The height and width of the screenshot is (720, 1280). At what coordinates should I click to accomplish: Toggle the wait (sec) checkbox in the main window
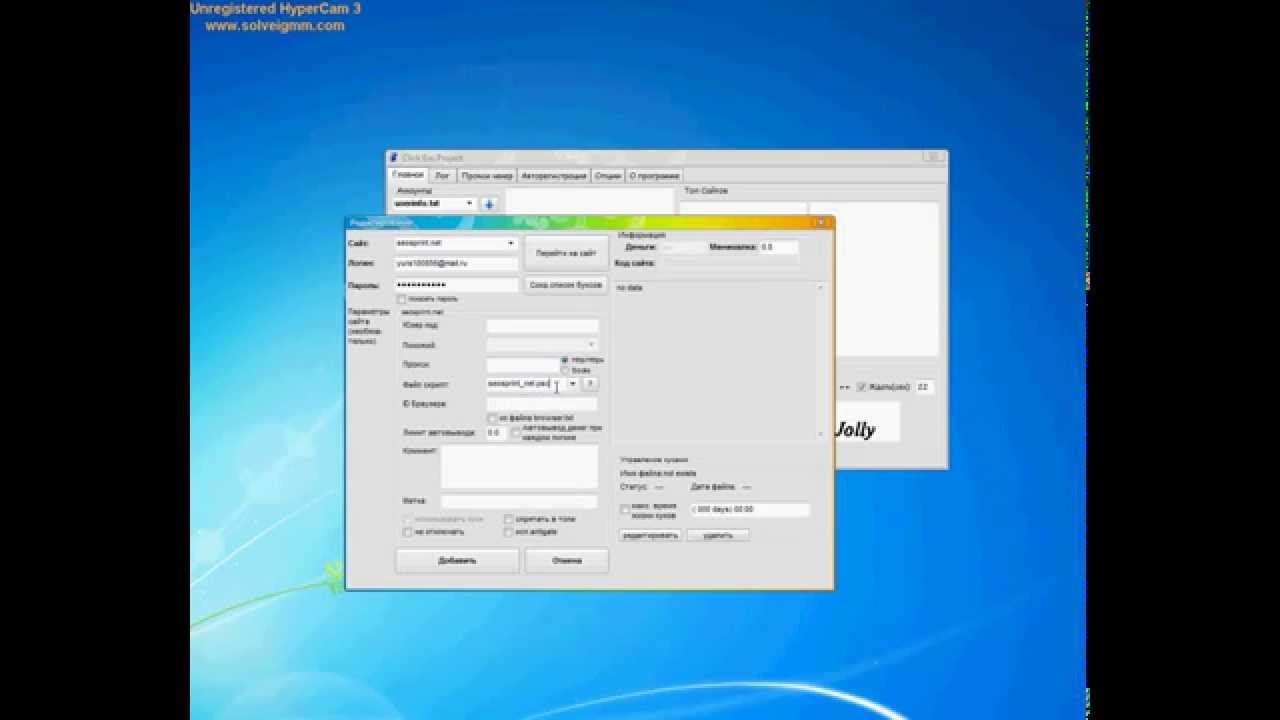pos(861,387)
